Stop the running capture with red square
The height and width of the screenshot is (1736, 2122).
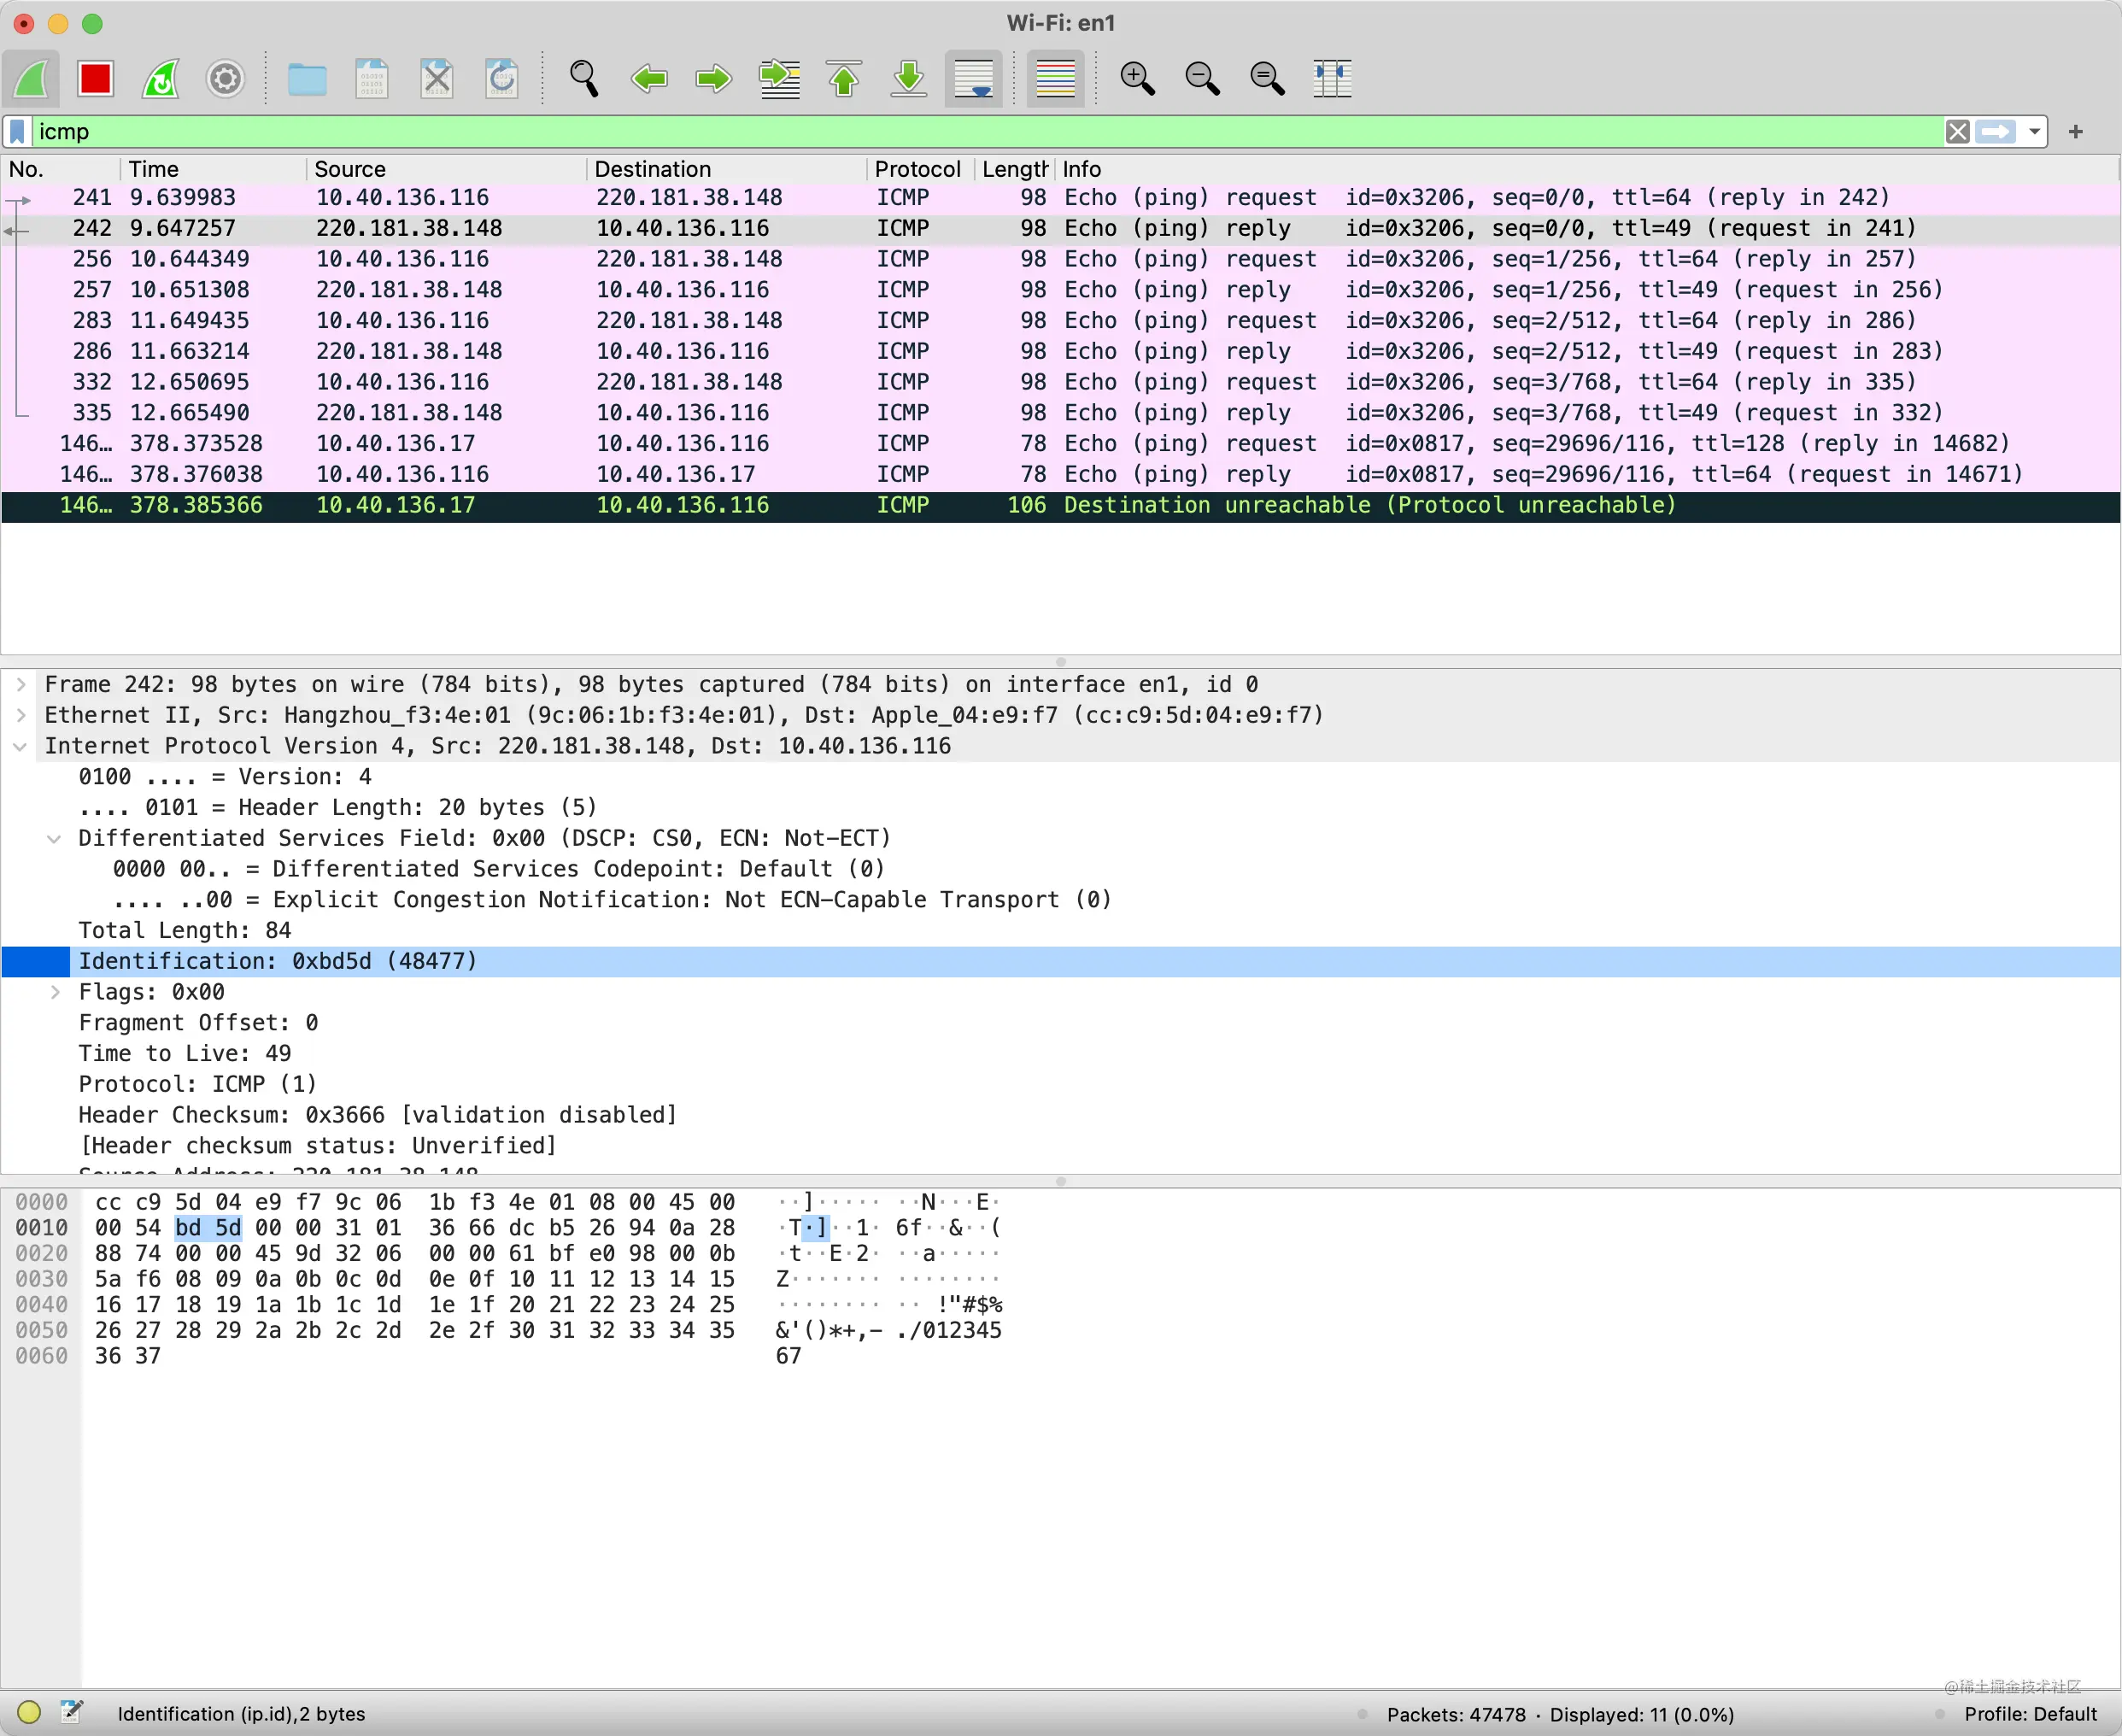click(x=96, y=78)
